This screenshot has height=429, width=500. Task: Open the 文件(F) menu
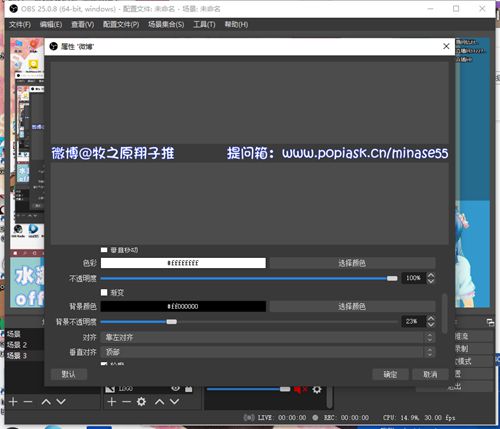point(20,24)
